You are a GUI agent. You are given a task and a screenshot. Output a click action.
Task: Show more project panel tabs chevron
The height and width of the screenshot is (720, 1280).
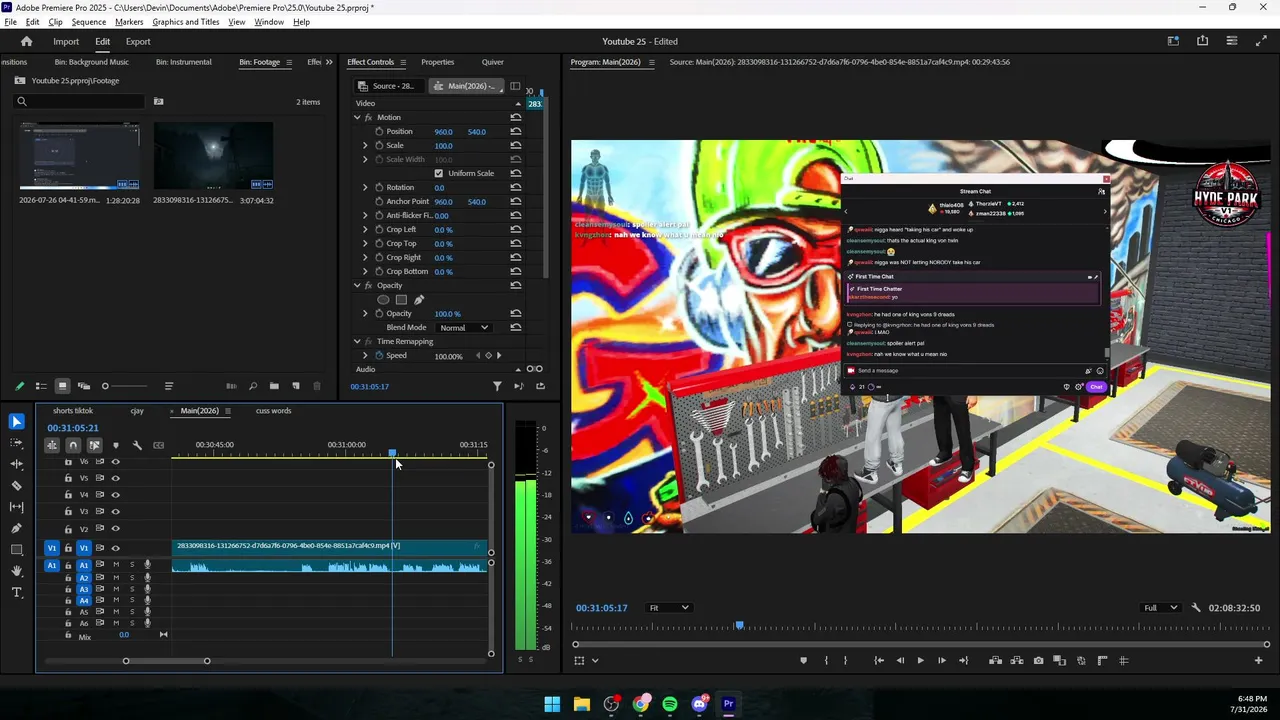point(329,62)
